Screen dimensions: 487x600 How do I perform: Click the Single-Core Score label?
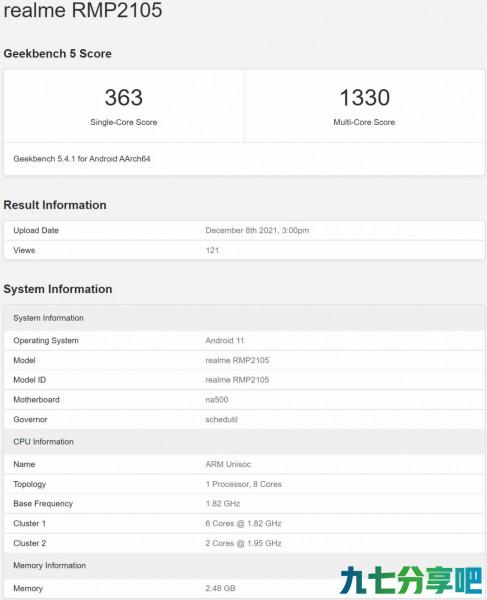(x=124, y=122)
